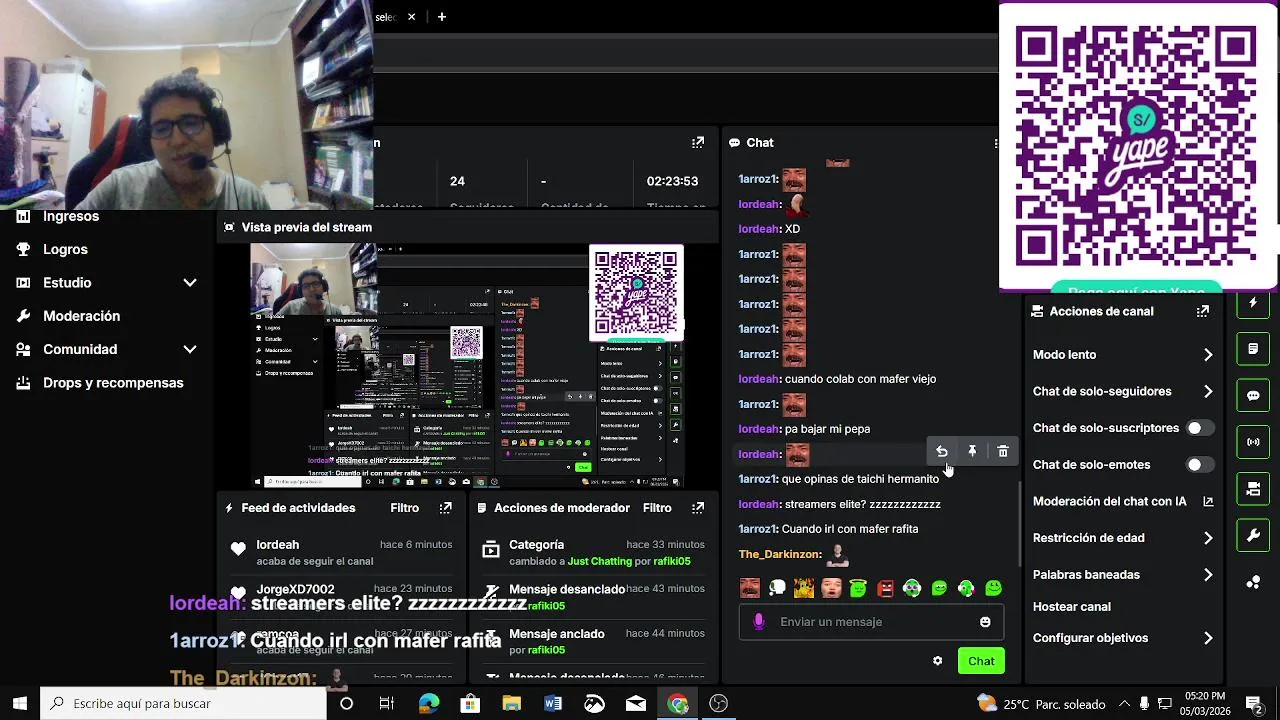The image size is (1280, 720).
Task: Open Microsoft Edge from the taskbar
Action: 429,704
